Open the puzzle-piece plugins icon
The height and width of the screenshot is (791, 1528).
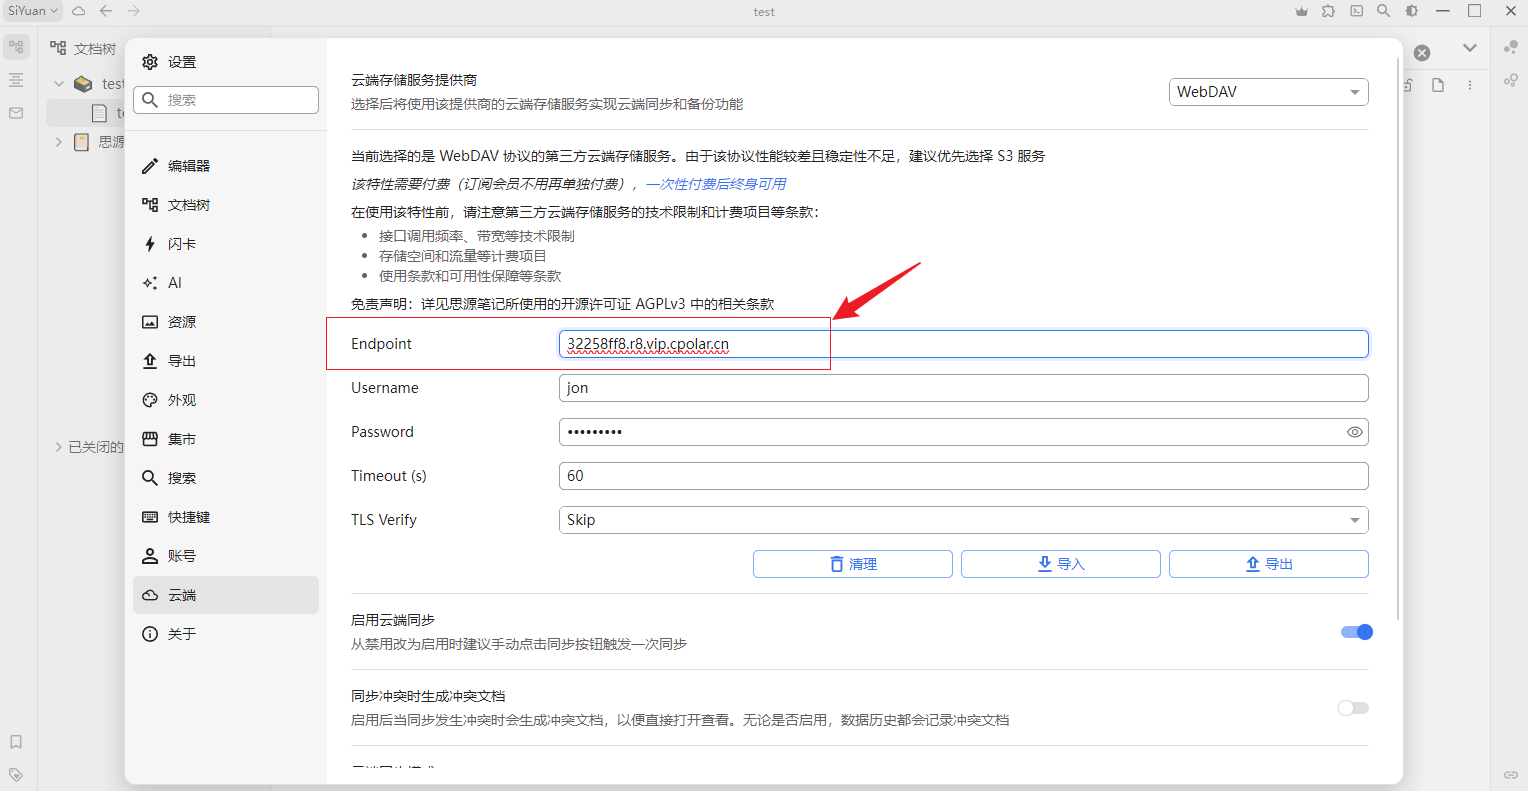[1328, 11]
